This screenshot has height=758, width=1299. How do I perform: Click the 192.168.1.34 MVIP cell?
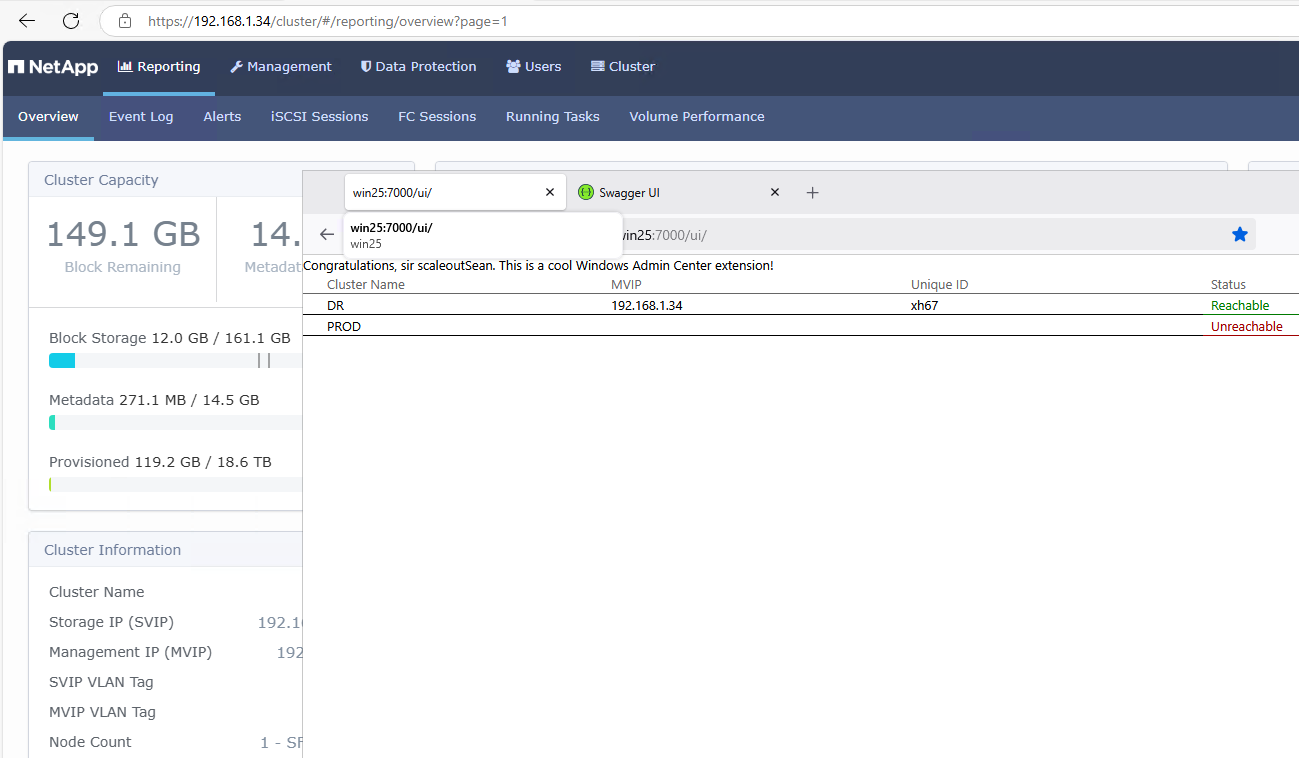click(x=647, y=306)
